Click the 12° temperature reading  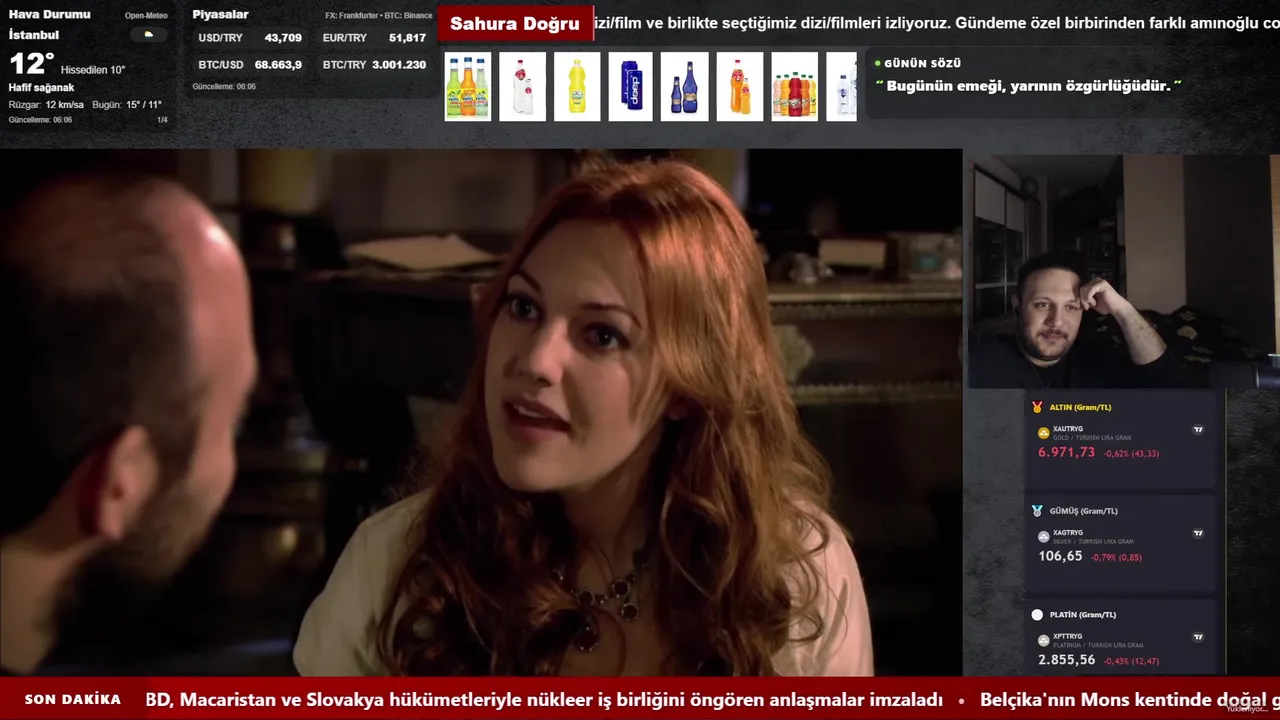(x=32, y=64)
